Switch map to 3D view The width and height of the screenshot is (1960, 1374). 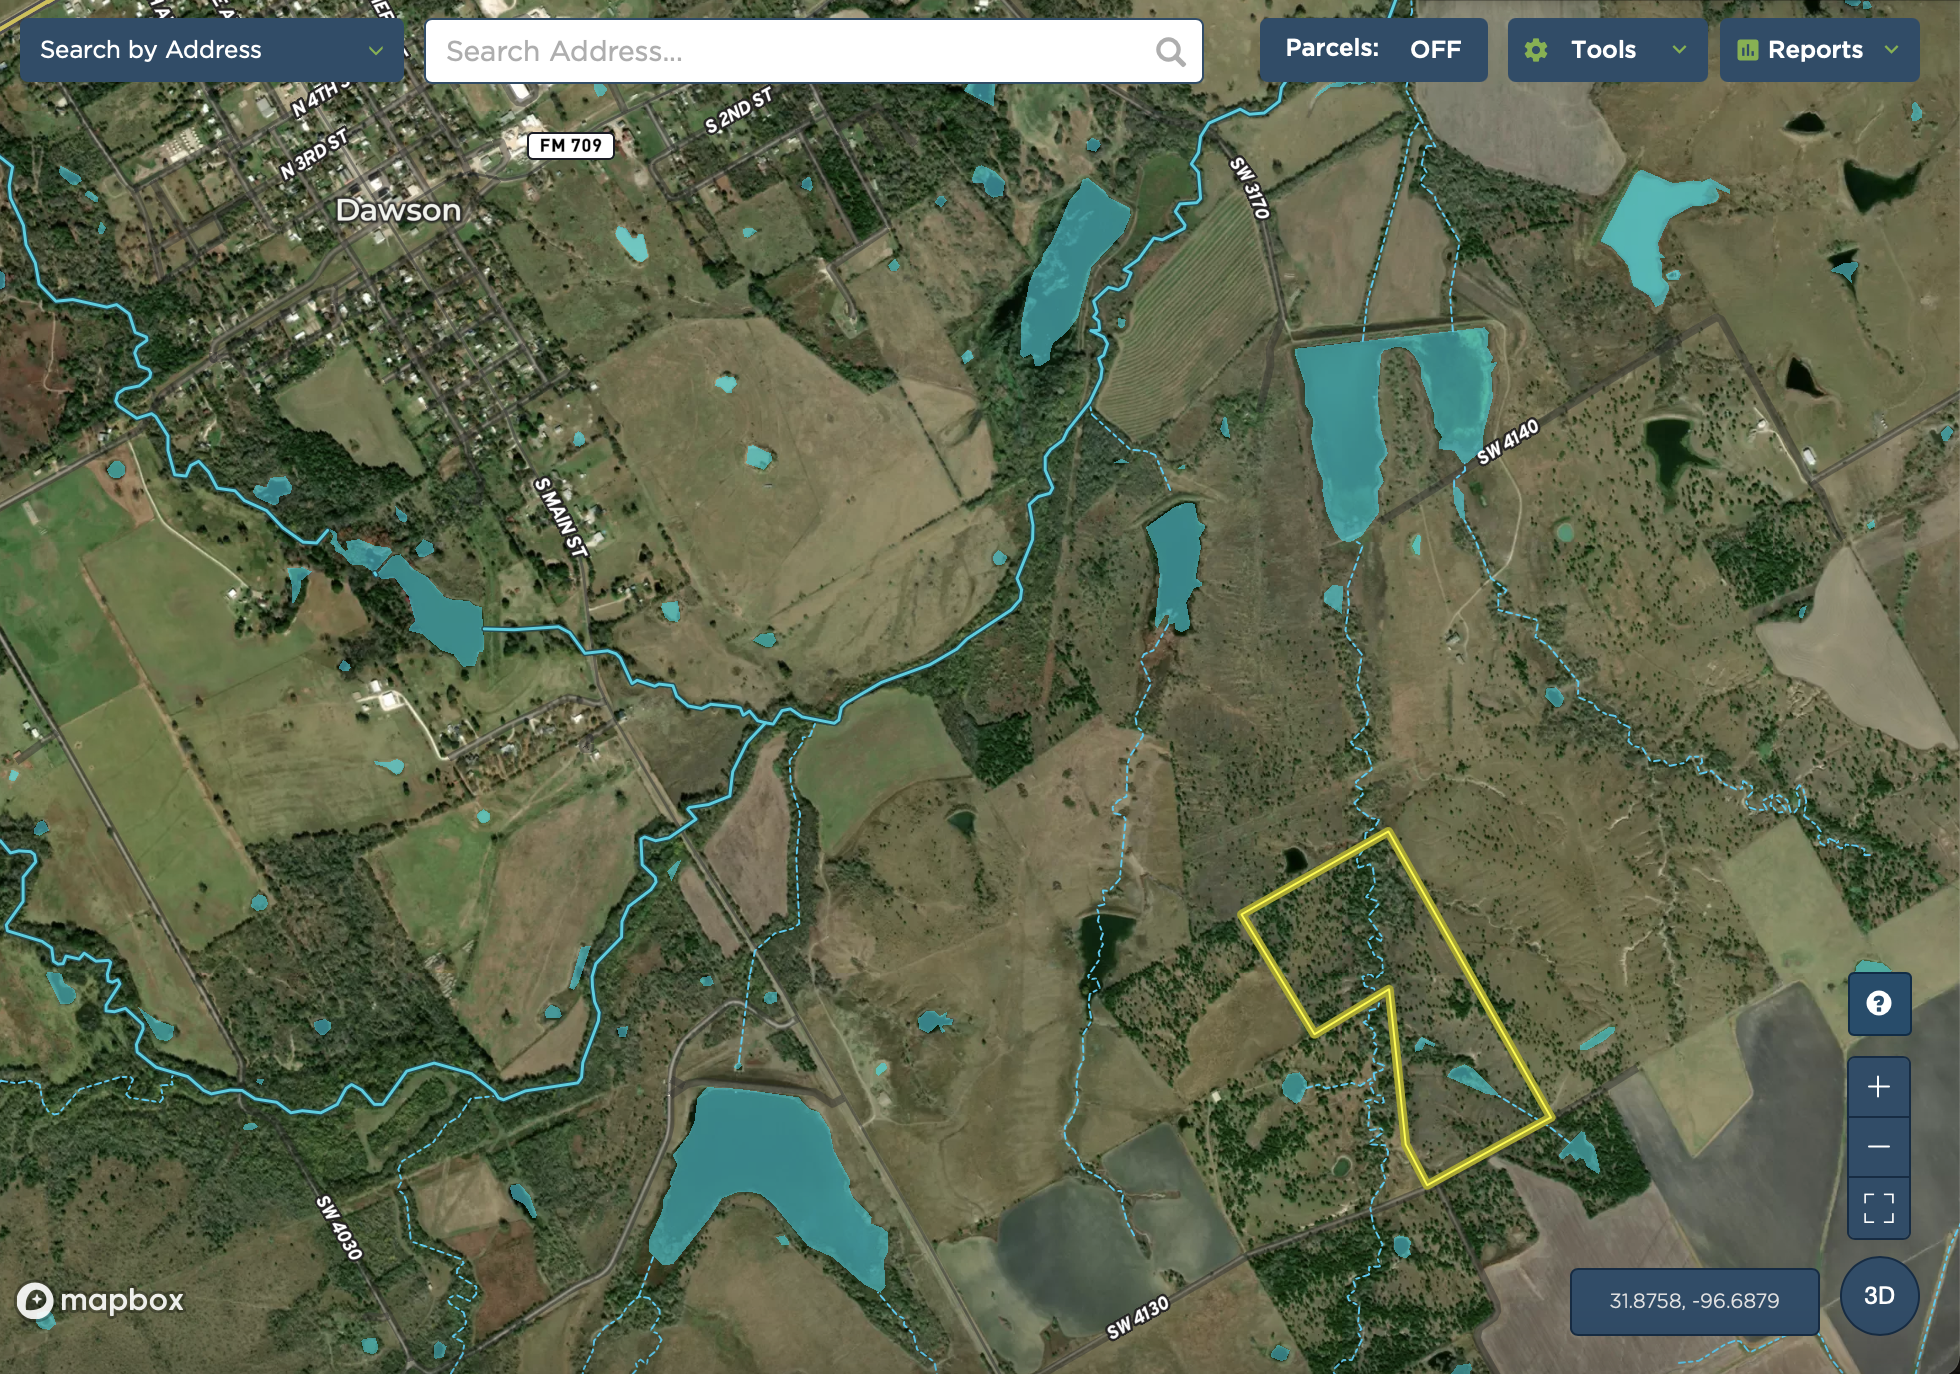(x=1879, y=1296)
